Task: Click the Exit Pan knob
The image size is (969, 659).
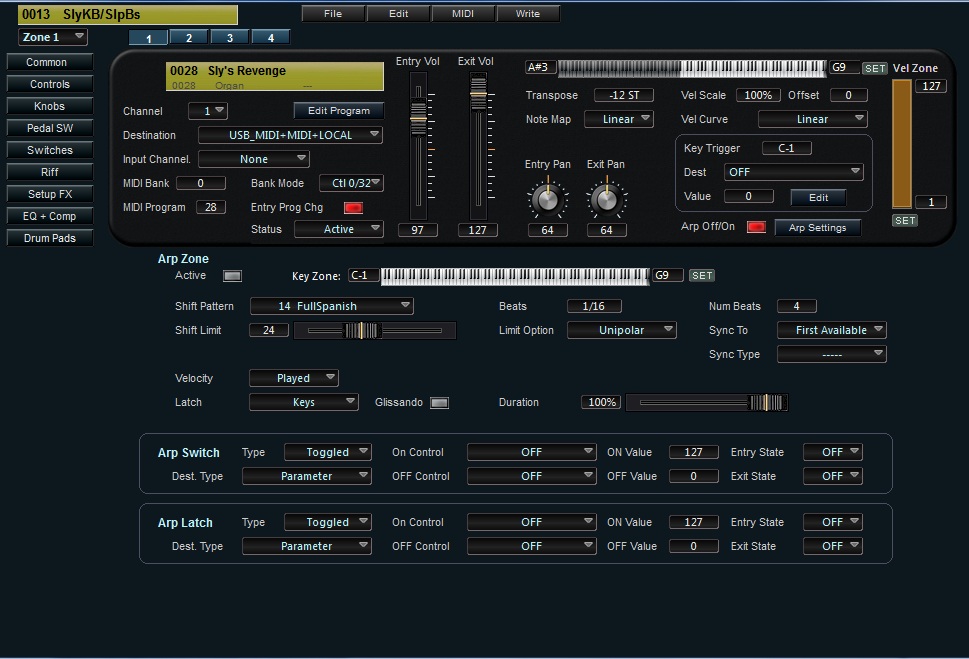Action: pyautogui.click(x=606, y=199)
